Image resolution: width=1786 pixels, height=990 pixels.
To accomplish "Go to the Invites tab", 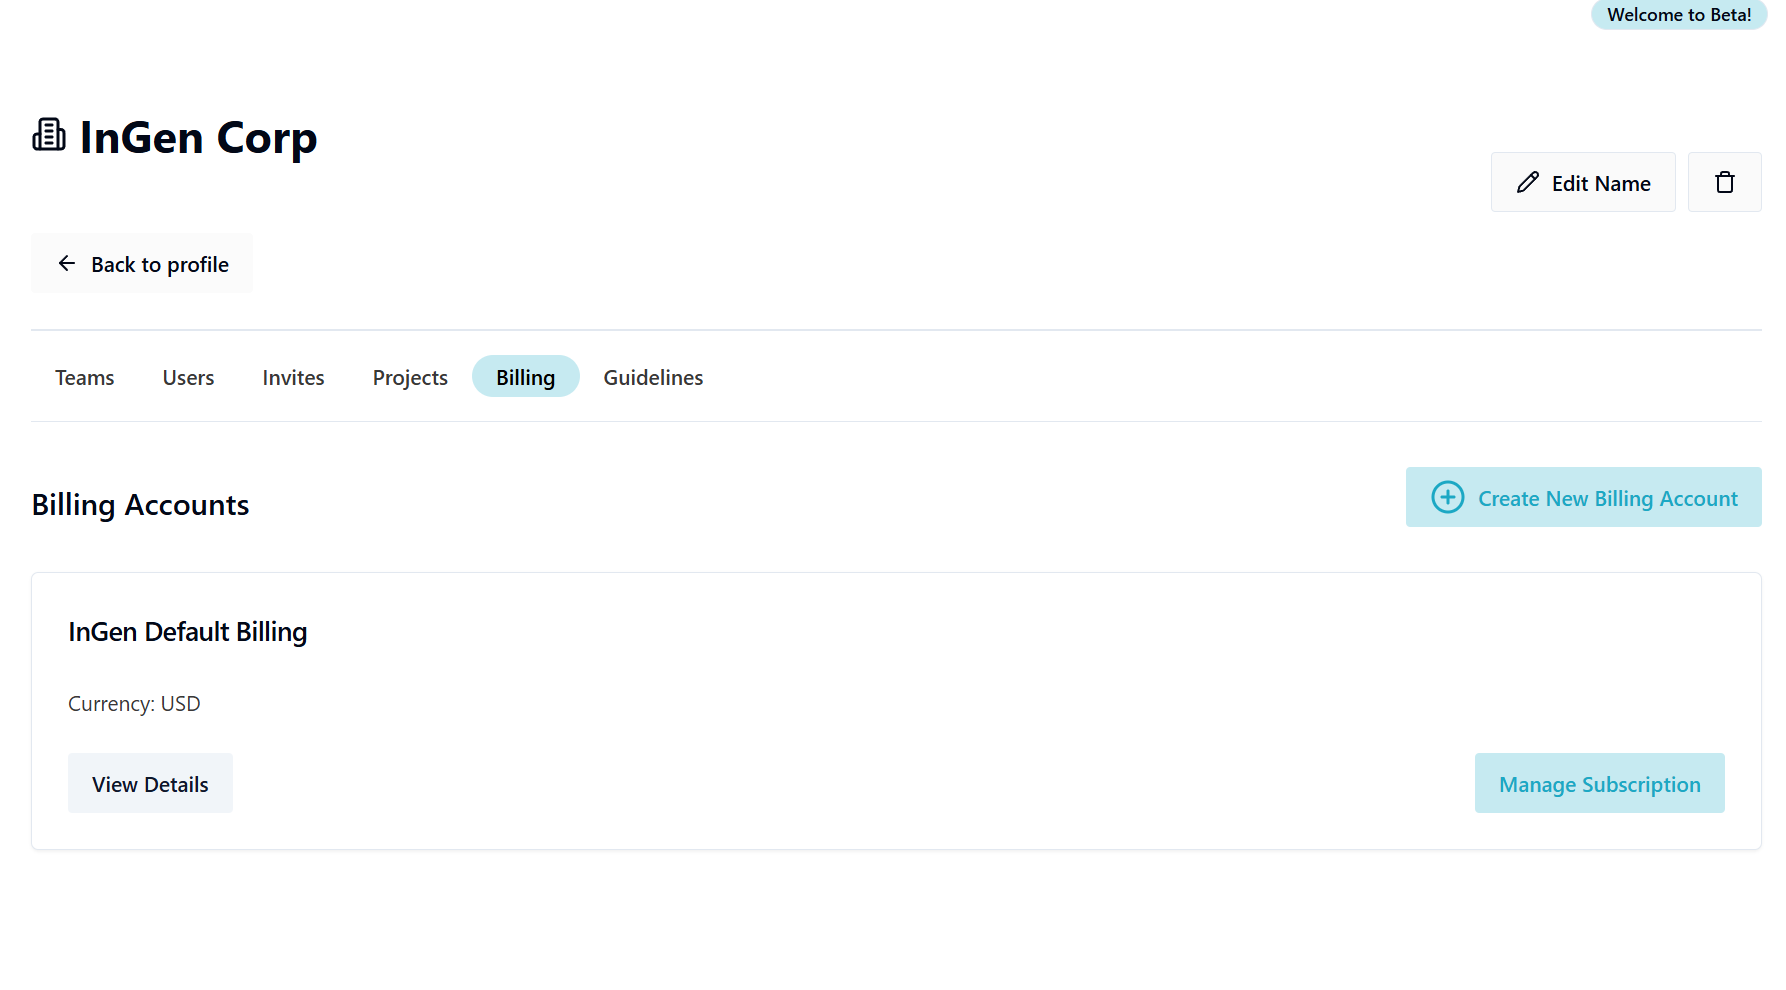I will pyautogui.click(x=293, y=378).
